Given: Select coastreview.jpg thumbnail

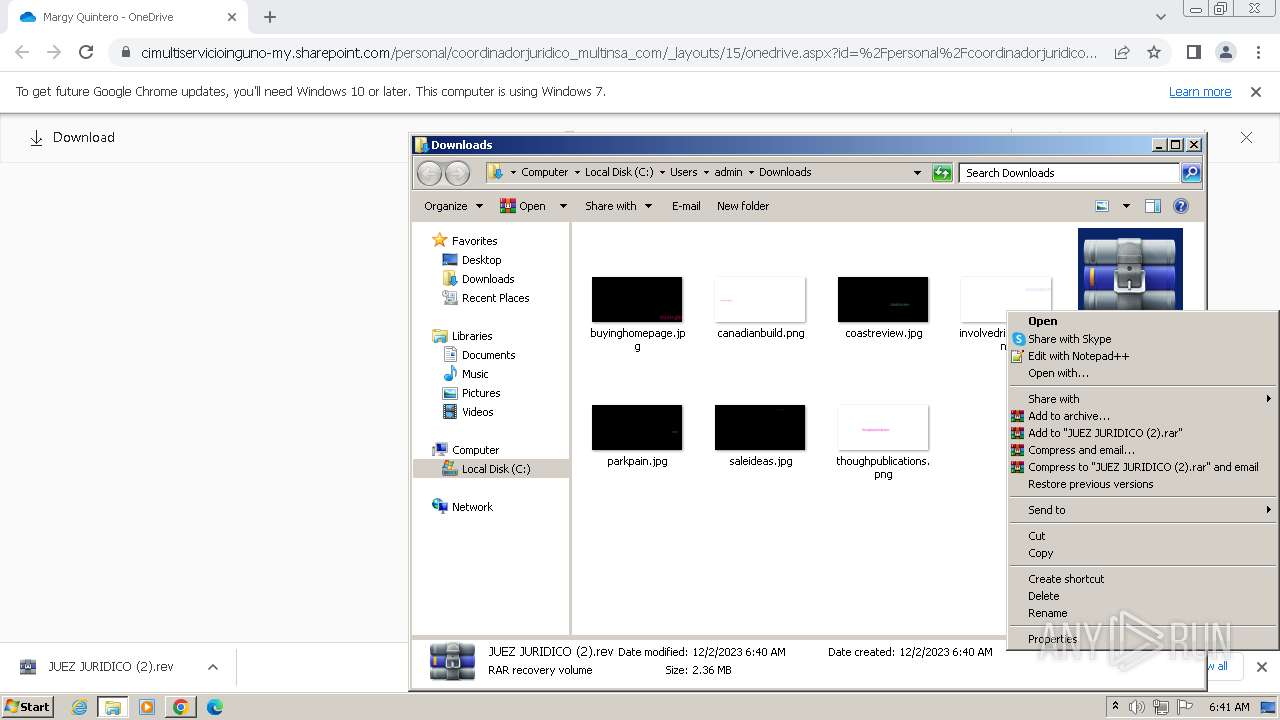Looking at the screenshot, I should 883,300.
